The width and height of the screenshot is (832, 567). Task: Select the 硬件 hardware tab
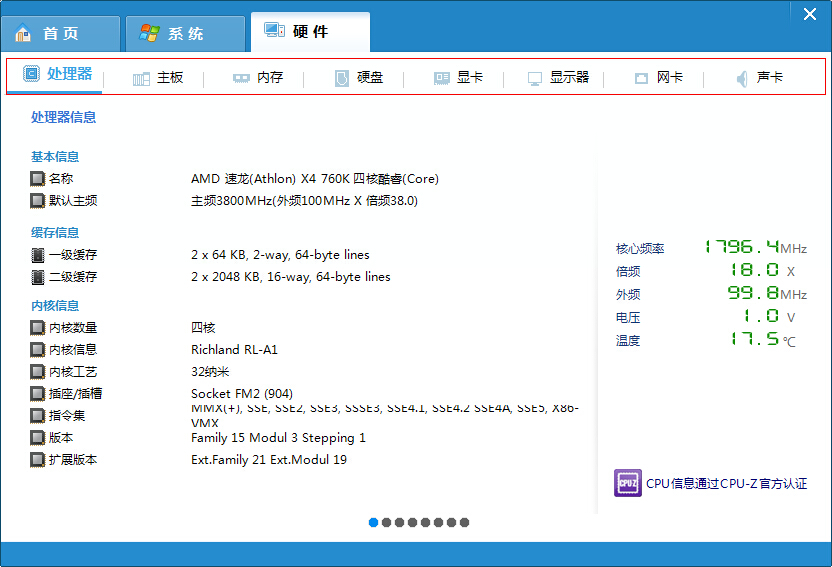coord(310,32)
